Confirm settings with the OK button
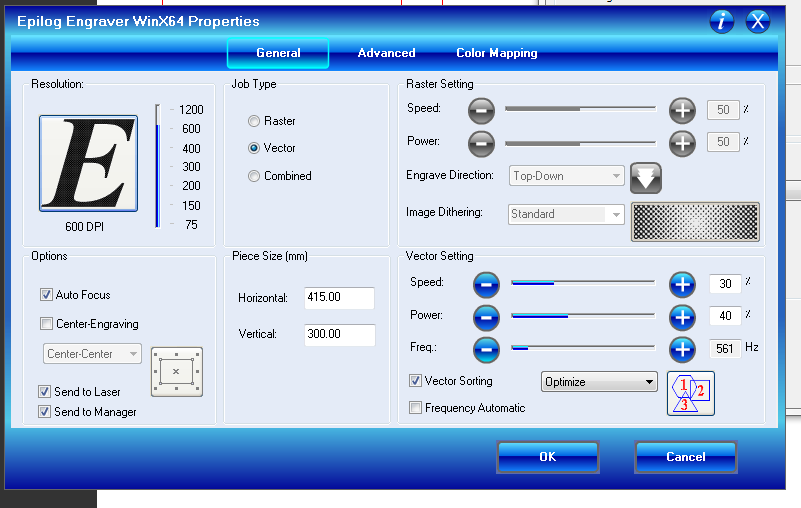Screen dimensions: 801x508 pos(548,457)
